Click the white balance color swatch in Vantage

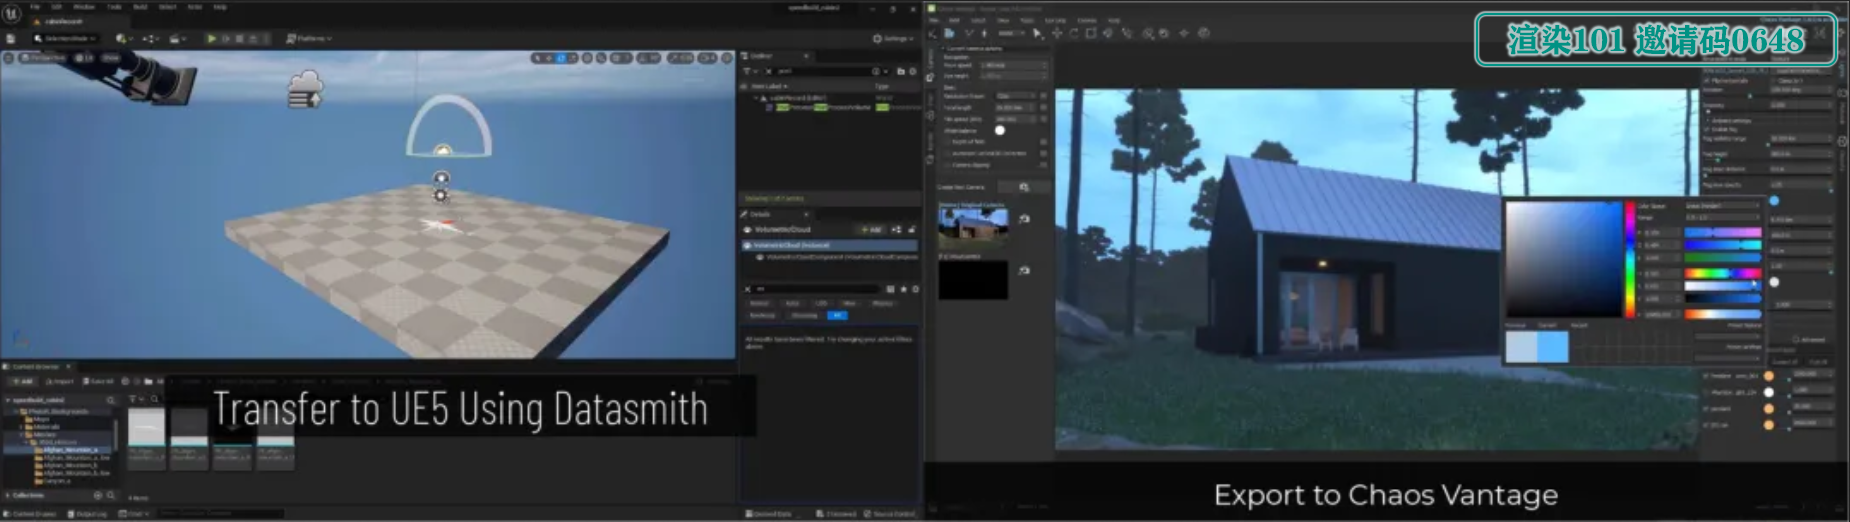click(1000, 130)
